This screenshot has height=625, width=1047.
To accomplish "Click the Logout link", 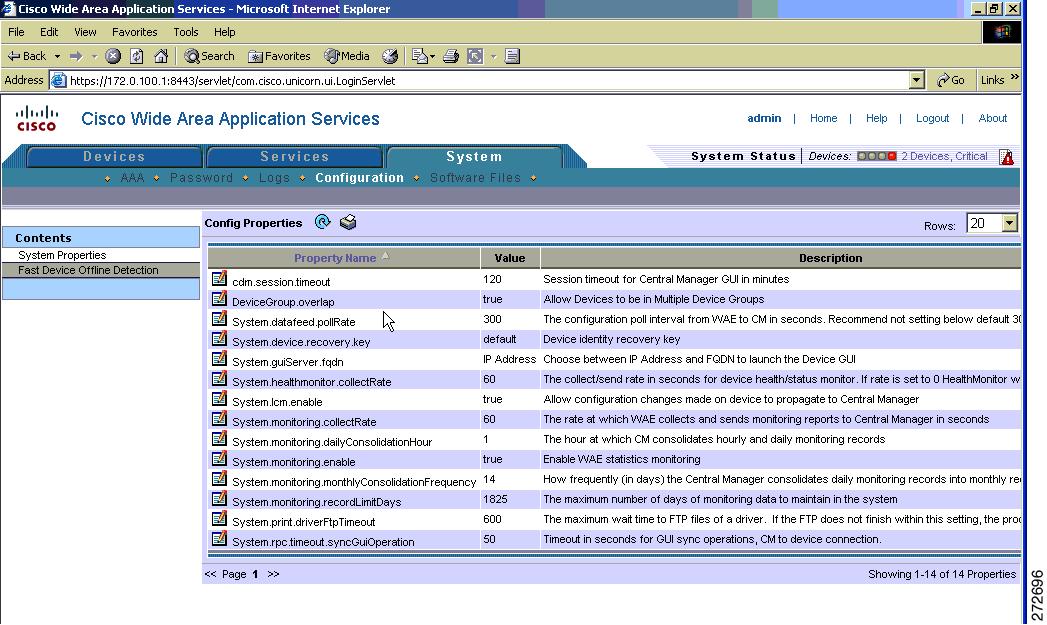I will coord(932,118).
